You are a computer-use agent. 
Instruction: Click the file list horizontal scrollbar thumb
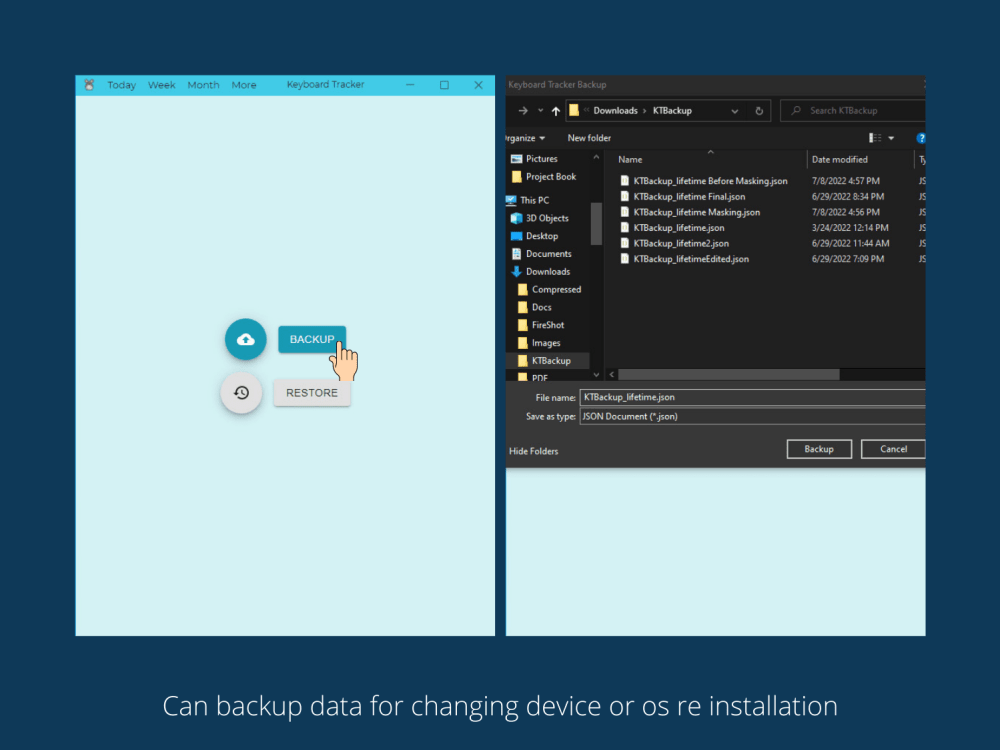pyautogui.click(x=728, y=375)
